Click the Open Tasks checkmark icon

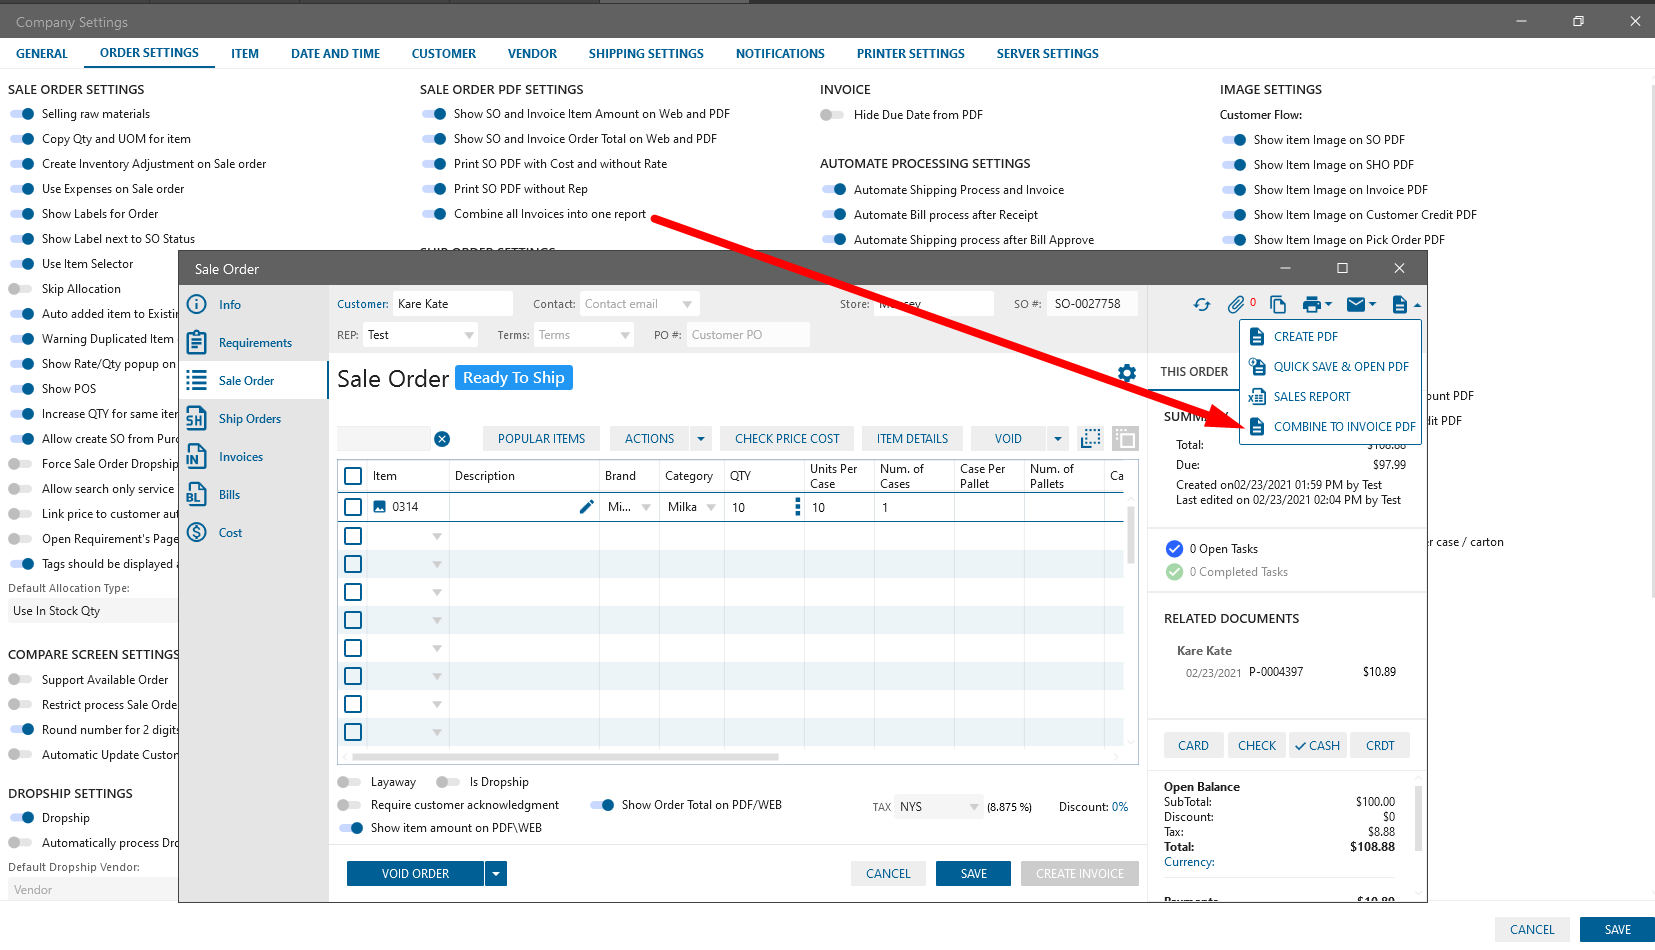1175,549
